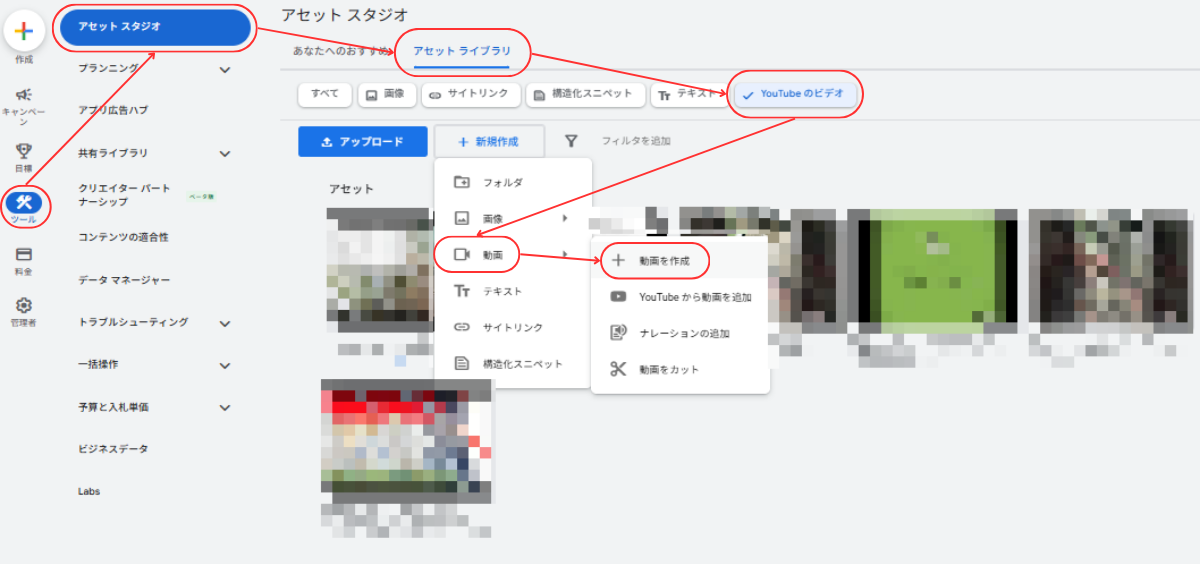Switch to the アセット ライブラリ tab
Viewport: 1200px width, 564px height.
tap(462, 50)
